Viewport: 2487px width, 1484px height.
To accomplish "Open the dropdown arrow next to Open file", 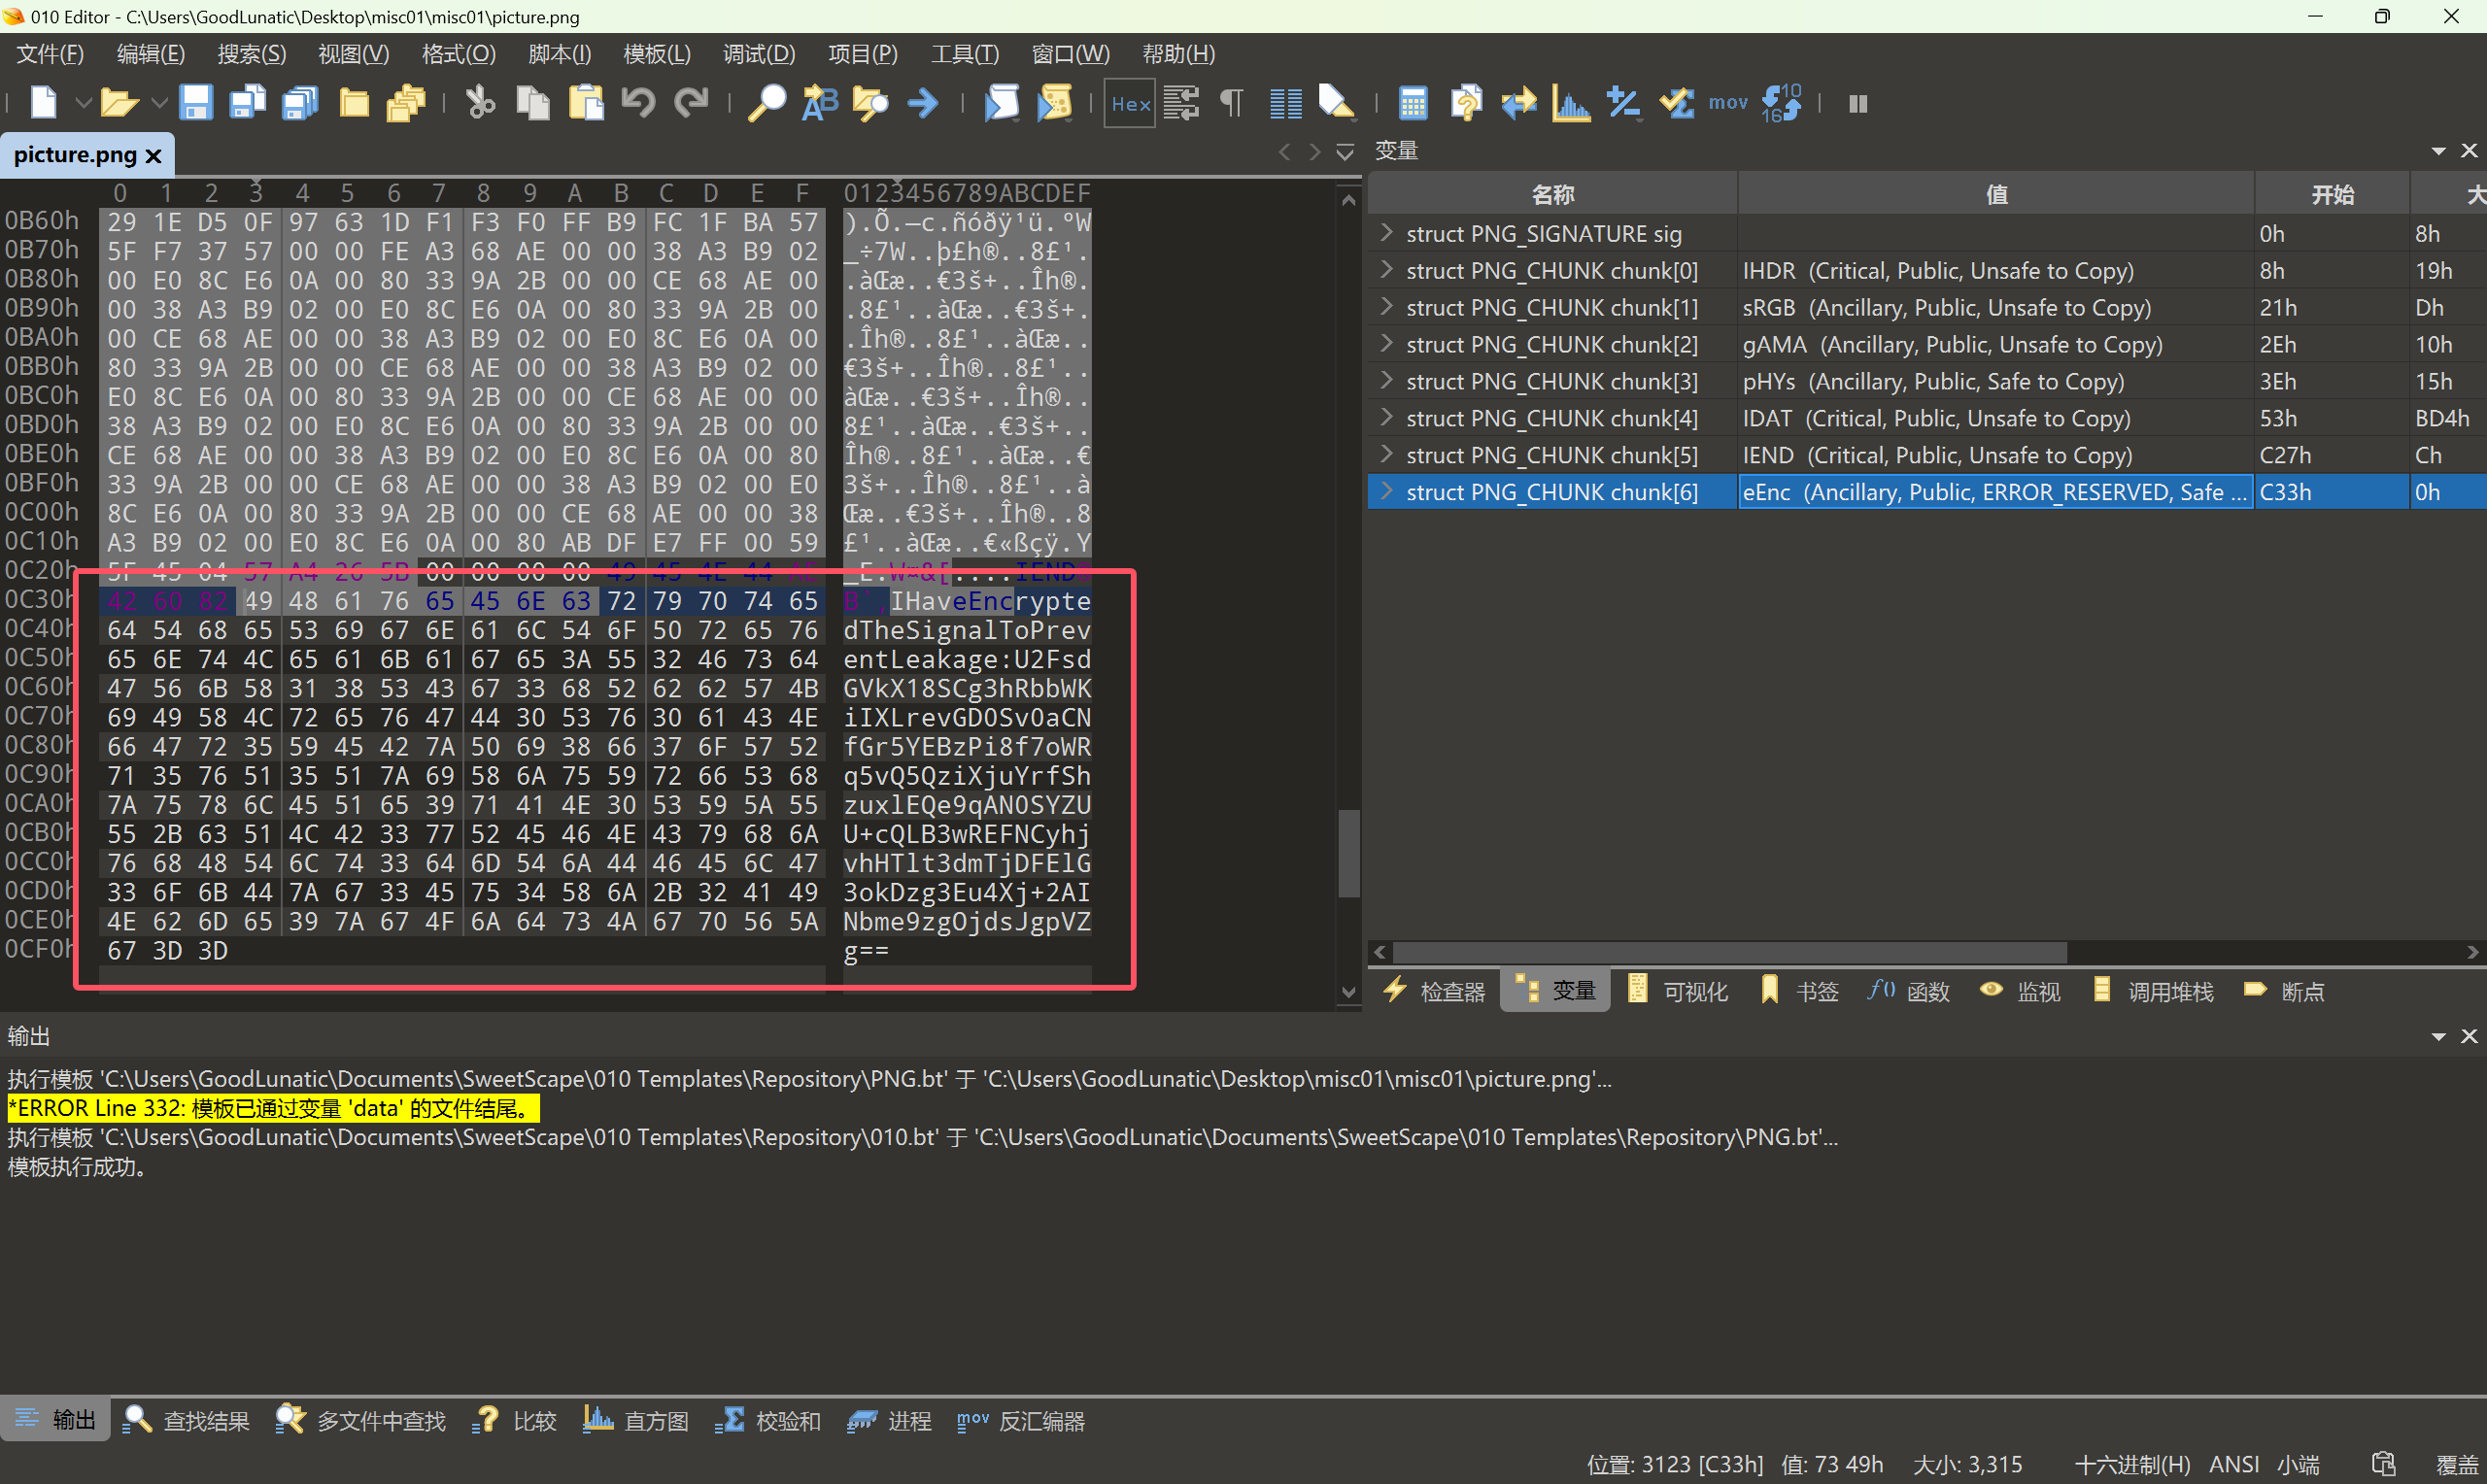I will pyautogui.click(x=158, y=103).
